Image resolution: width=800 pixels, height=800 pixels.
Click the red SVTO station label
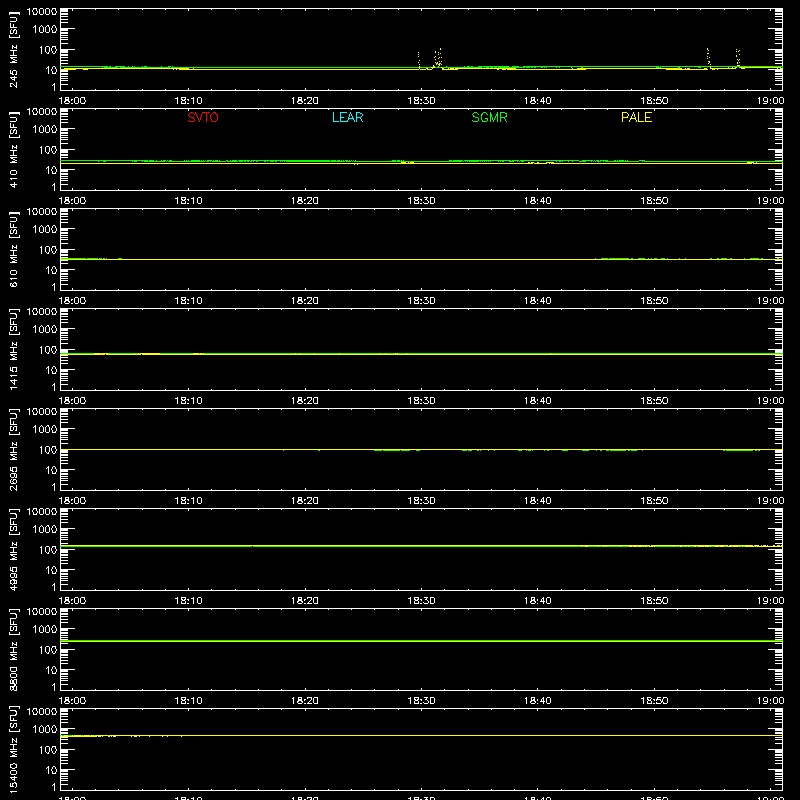pyautogui.click(x=203, y=117)
